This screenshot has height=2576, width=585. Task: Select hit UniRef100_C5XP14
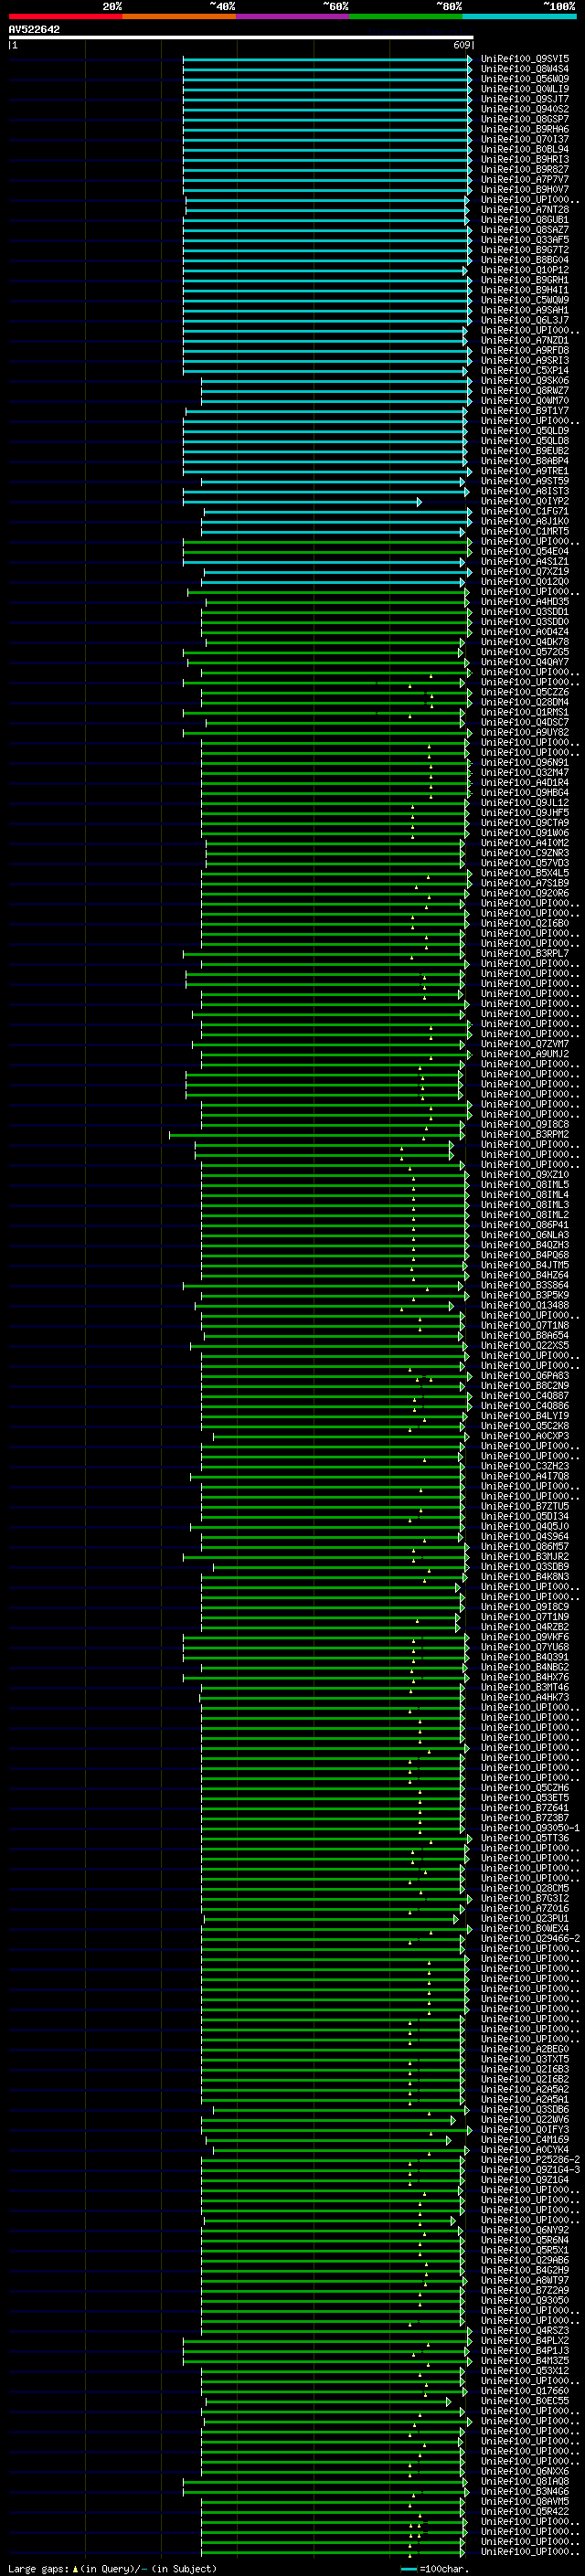click(x=525, y=370)
